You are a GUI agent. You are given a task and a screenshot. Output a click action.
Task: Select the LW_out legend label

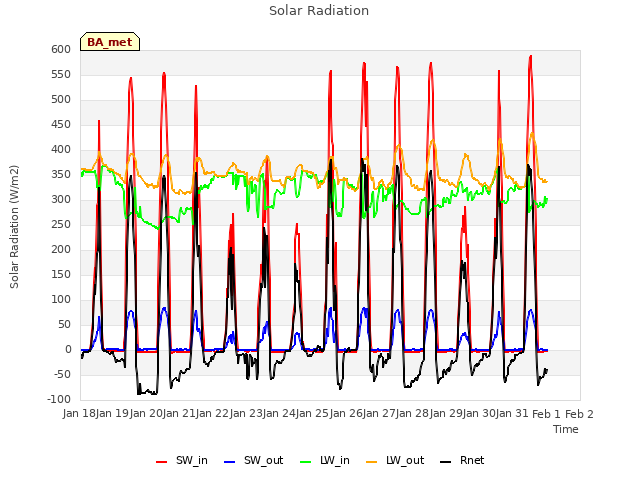pos(405,461)
